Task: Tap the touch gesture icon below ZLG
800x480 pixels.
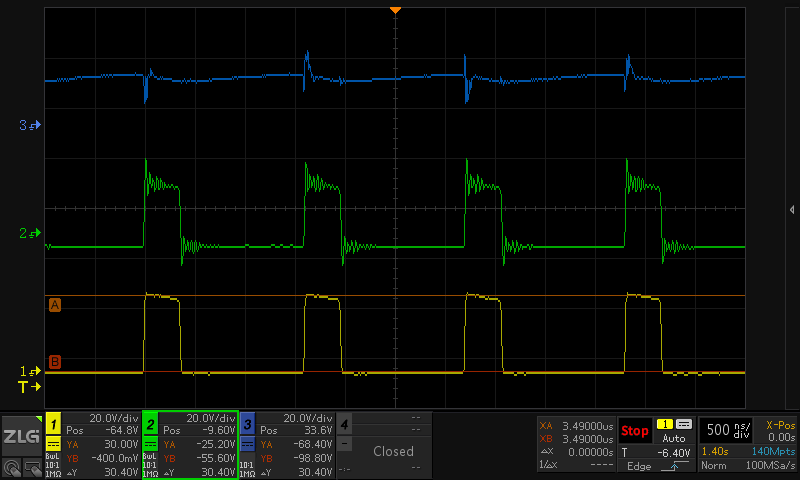Action: point(11,468)
